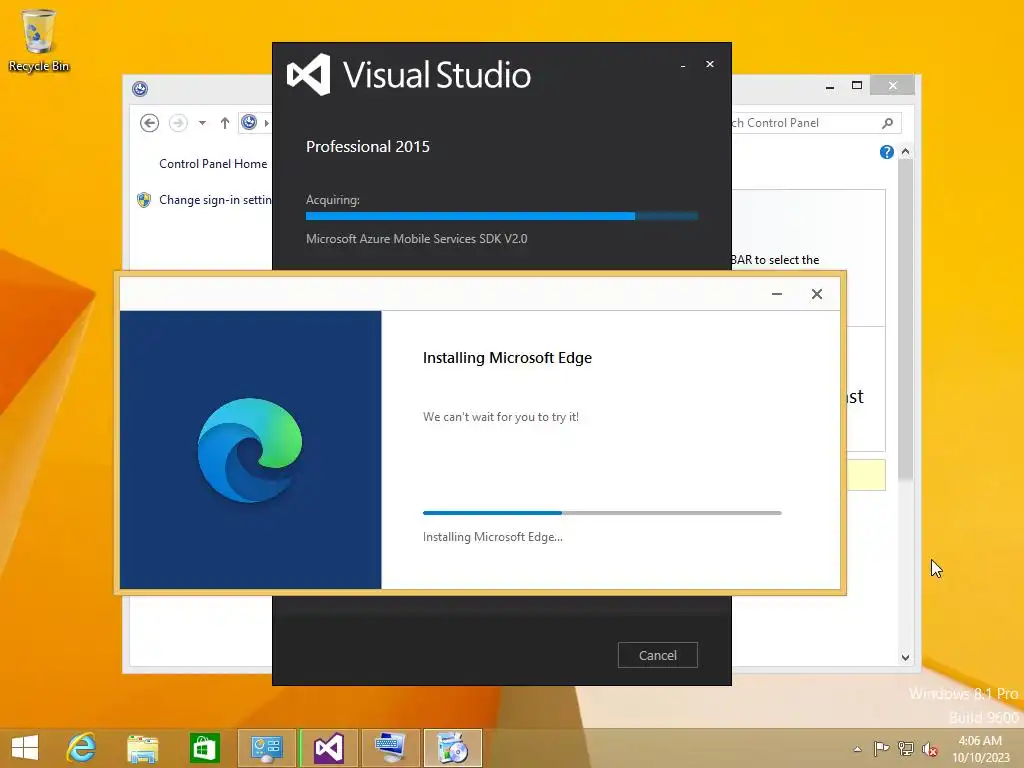This screenshot has width=1024, height=768.
Task: Minimize the Microsoft Edge installer window
Action: tap(776, 294)
